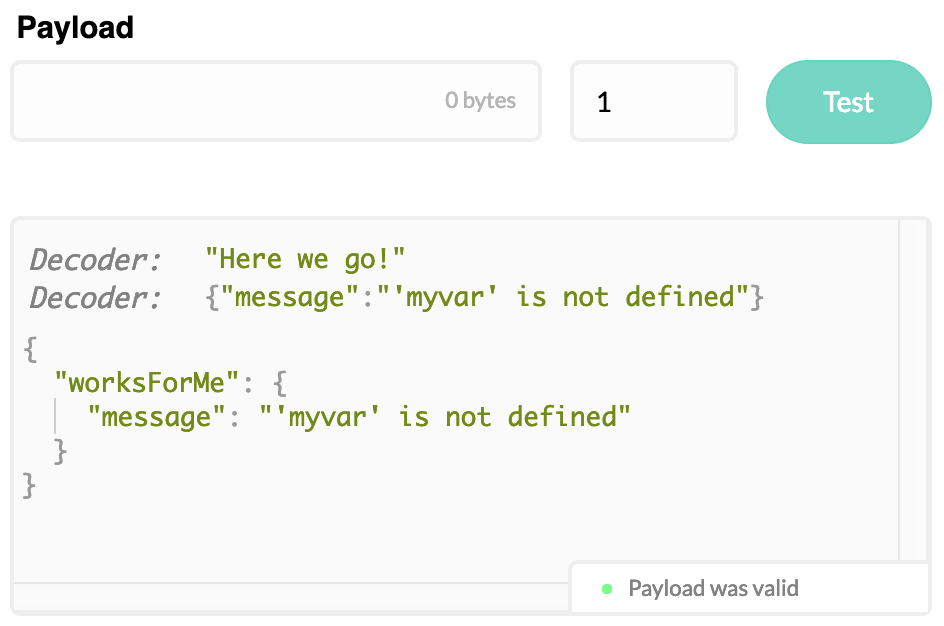
Task: Click the second Decoder message log line
Action: 484,297
